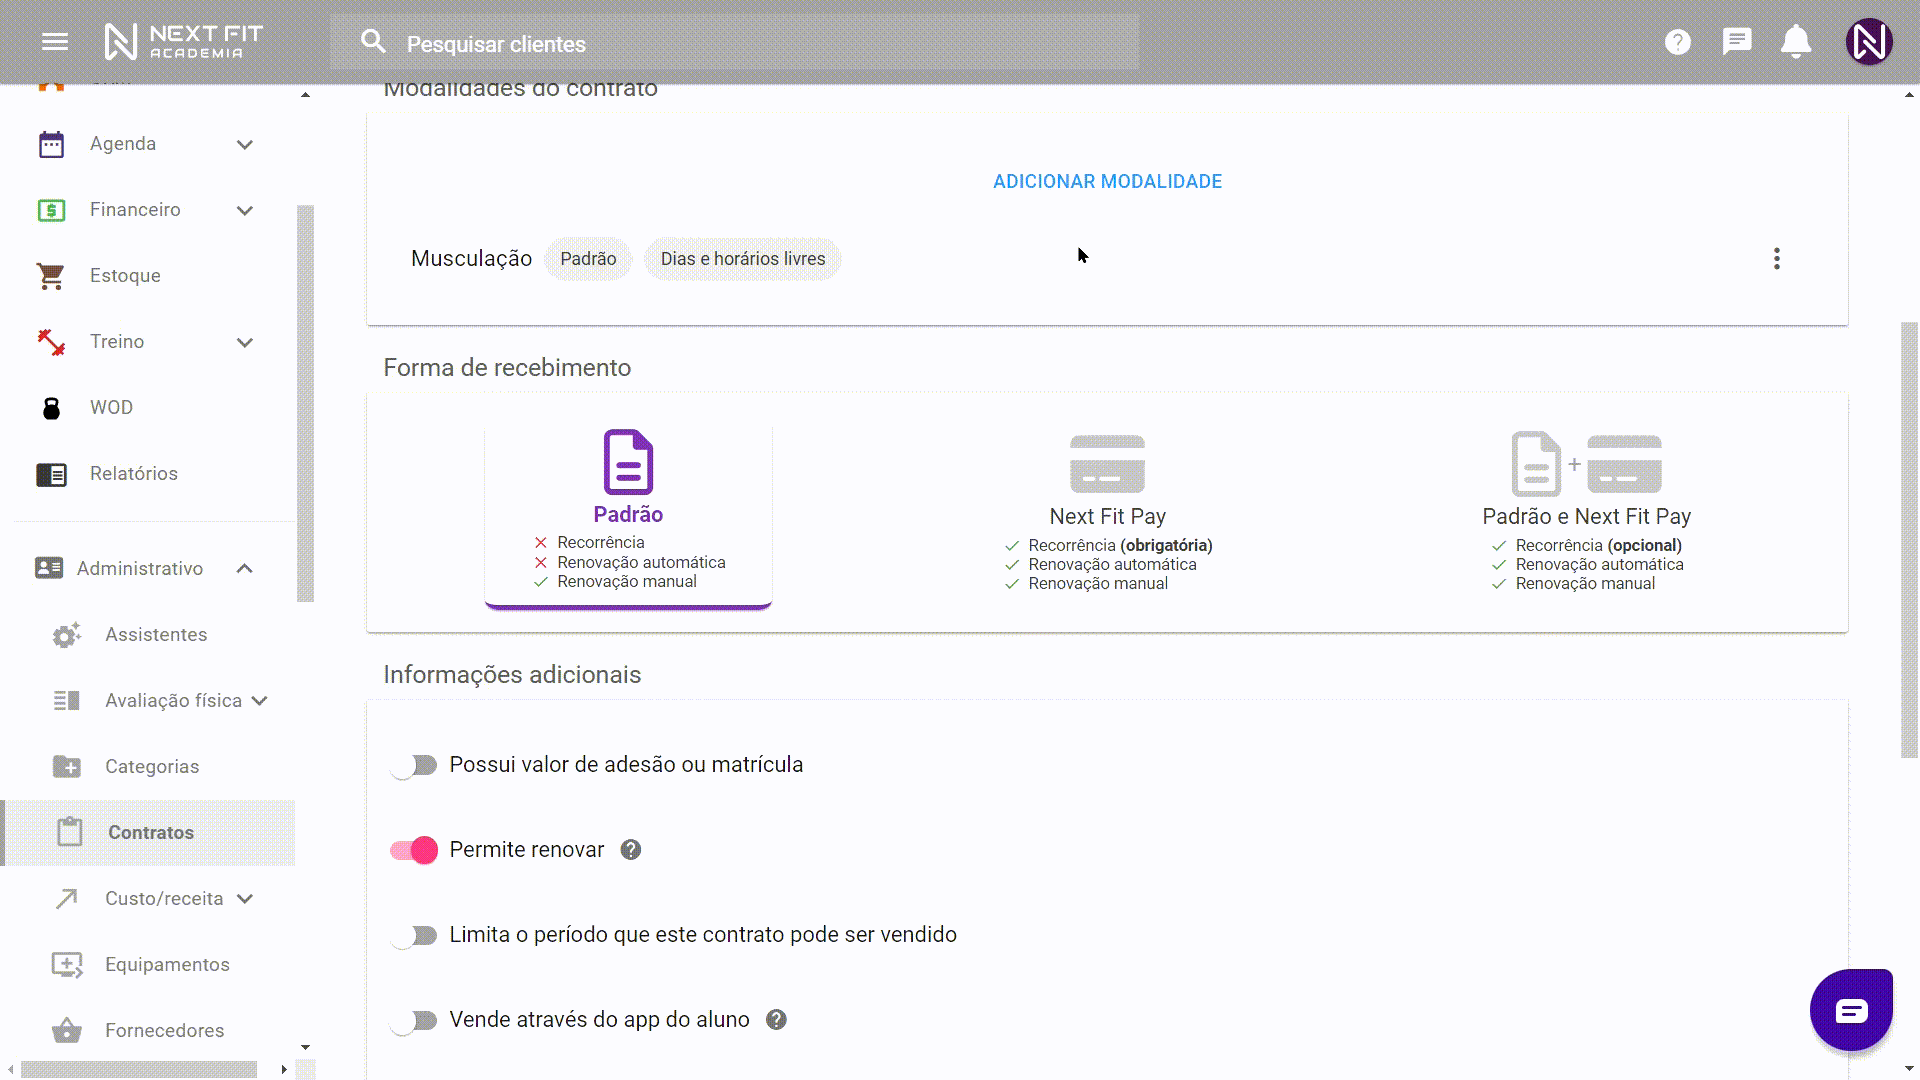Click ADICIONAR MODALIDADE link
Viewport: 1920px width, 1080px height.
pyautogui.click(x=1107, y=182)
